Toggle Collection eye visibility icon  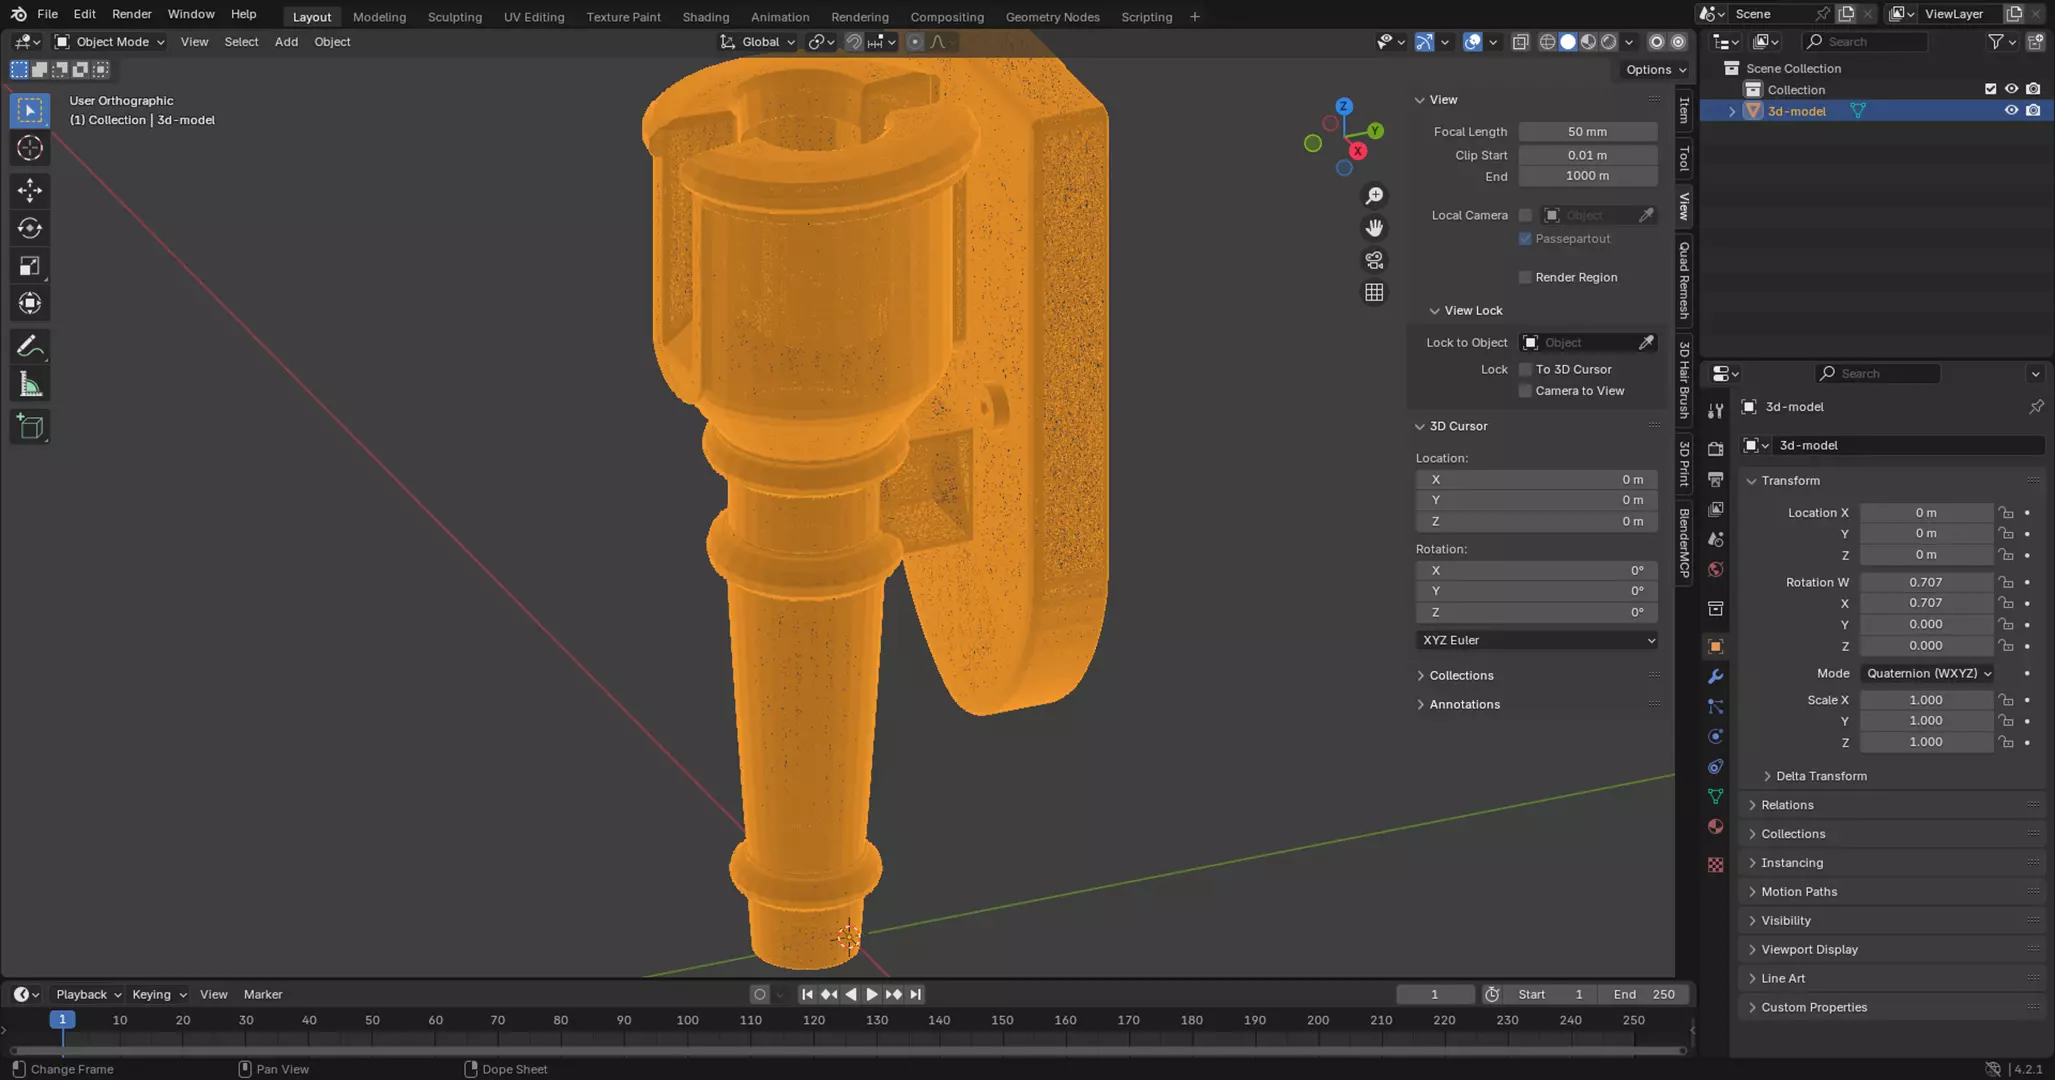tap(2011, 89)
